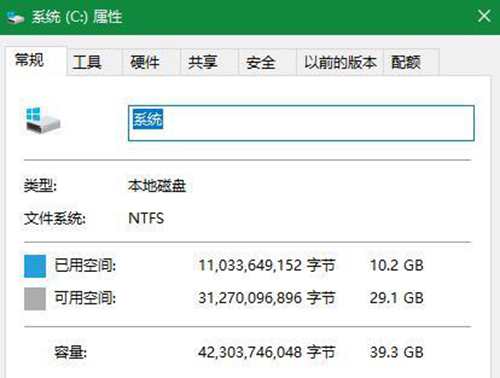The height and width of the screenshot is (378, 500).
Task: Click in the drive name input field
Action: (301, 123)
